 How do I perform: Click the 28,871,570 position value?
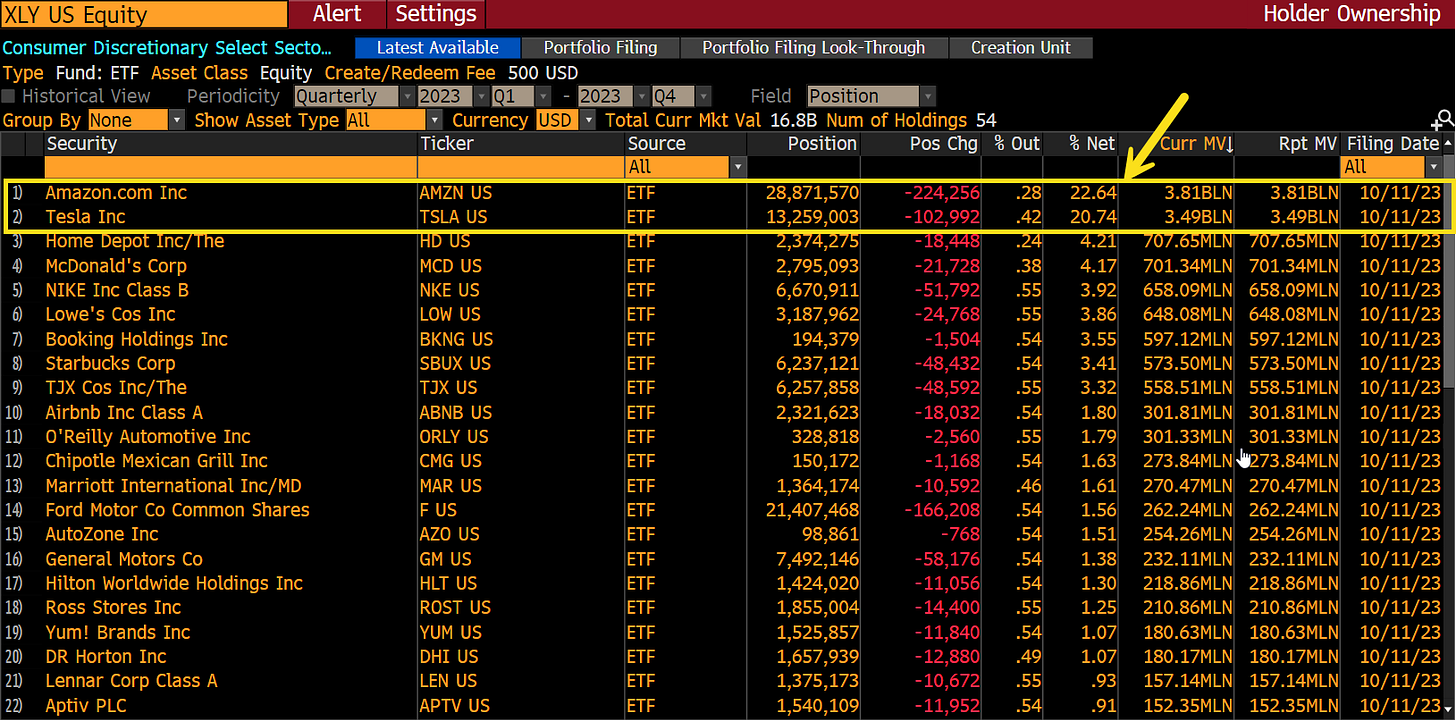(810, 193)
